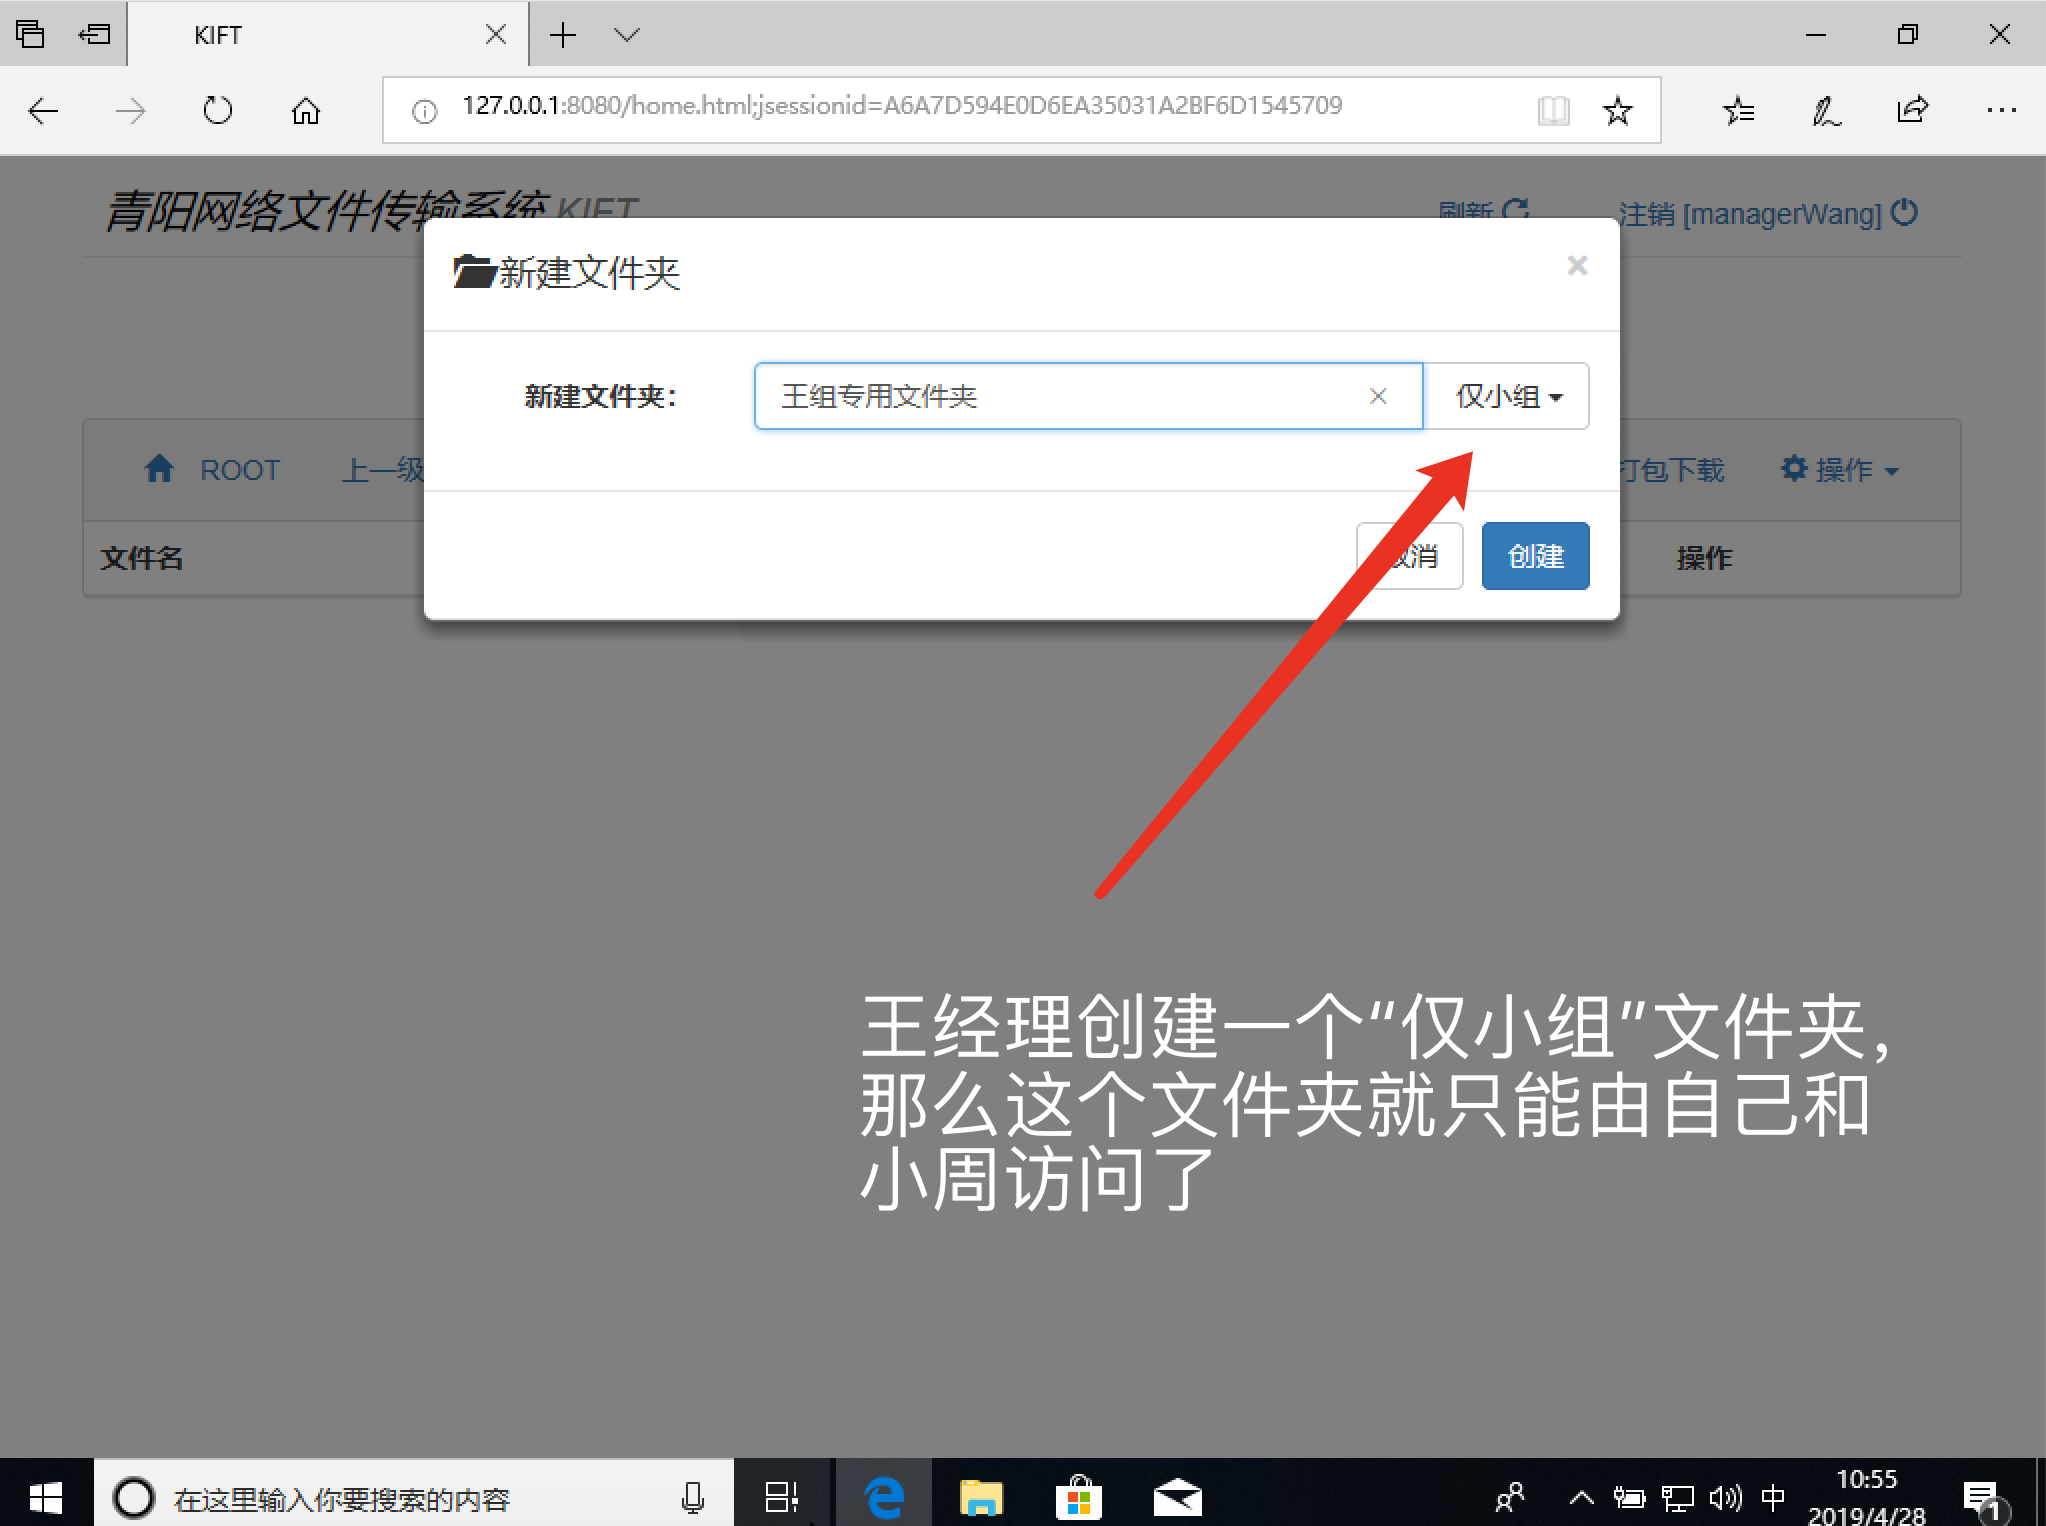Click the 新建文件夹 name input field
2046x1526 pixels.
coord(1060,396)
